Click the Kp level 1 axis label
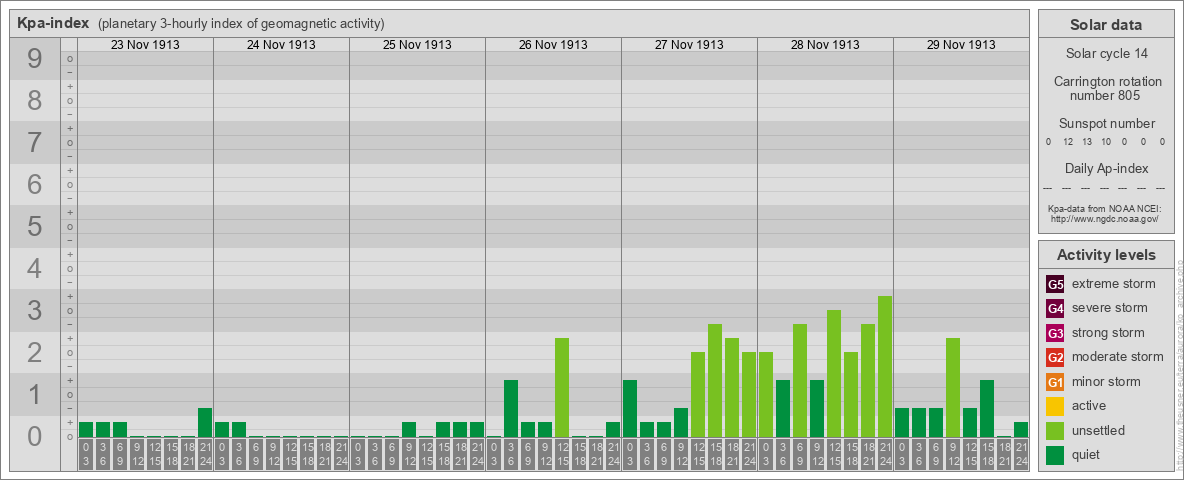Image resolution: width=1184 pixels, height=480 pixels. (35, 395)
